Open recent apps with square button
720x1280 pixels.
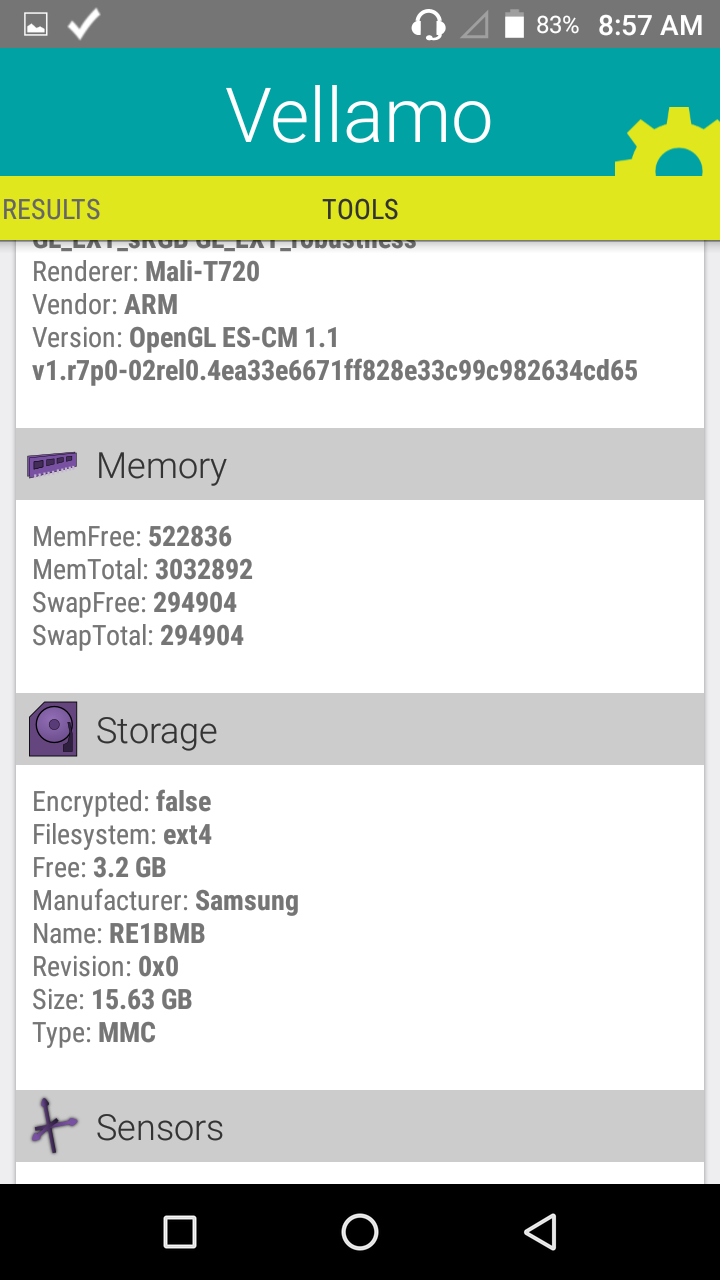[x=180, y=1232]
